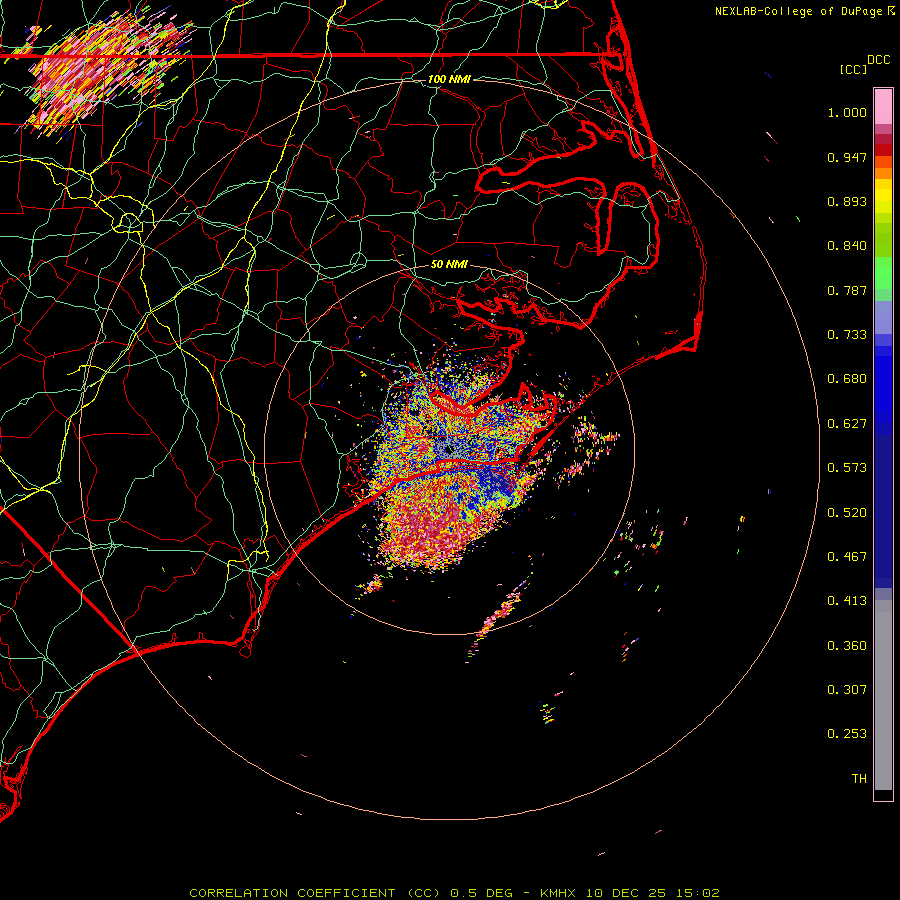Select the 0.947 scale value
Viewport: 900px width, 900px height.
pyautogui.click(x=847, y=157)
